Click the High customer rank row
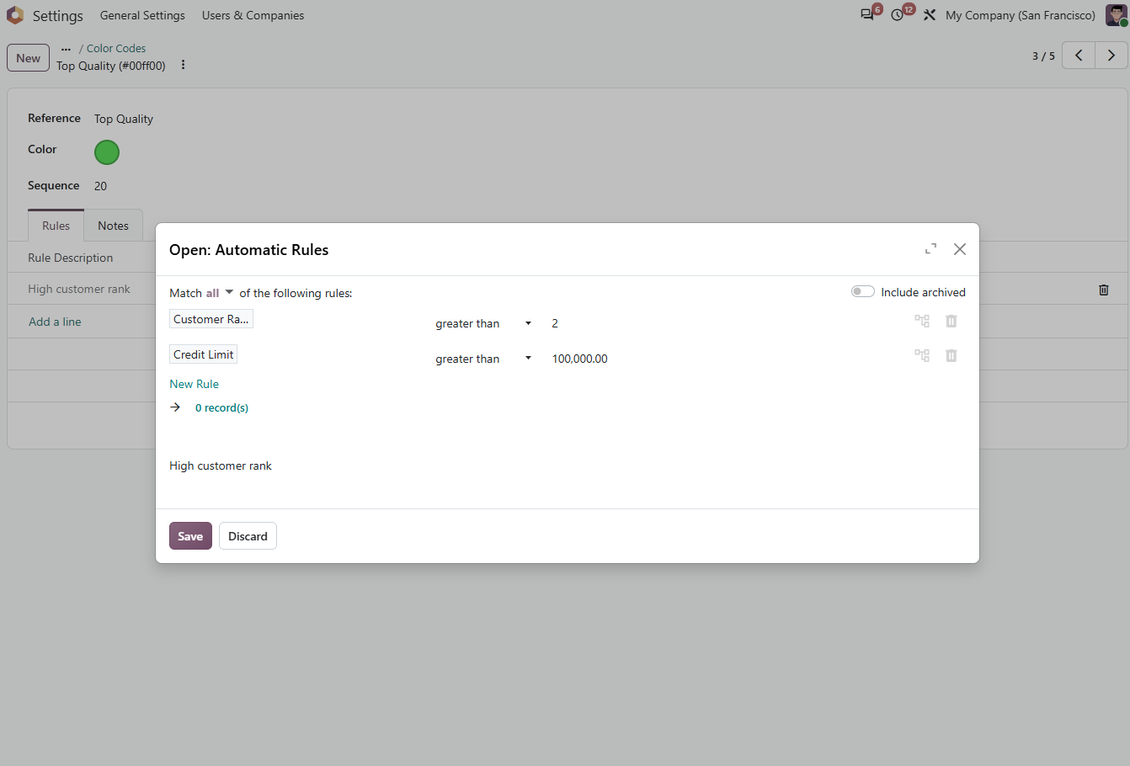 click(x=79, y=289)
